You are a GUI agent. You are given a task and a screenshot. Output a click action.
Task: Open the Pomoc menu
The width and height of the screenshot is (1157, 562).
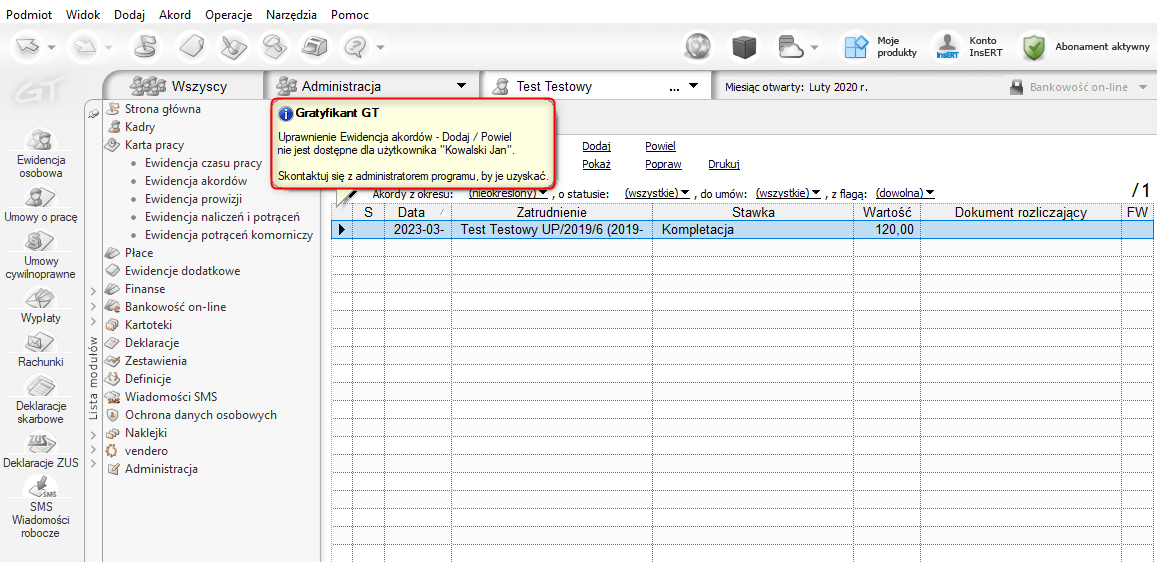(x=350, y=15)
